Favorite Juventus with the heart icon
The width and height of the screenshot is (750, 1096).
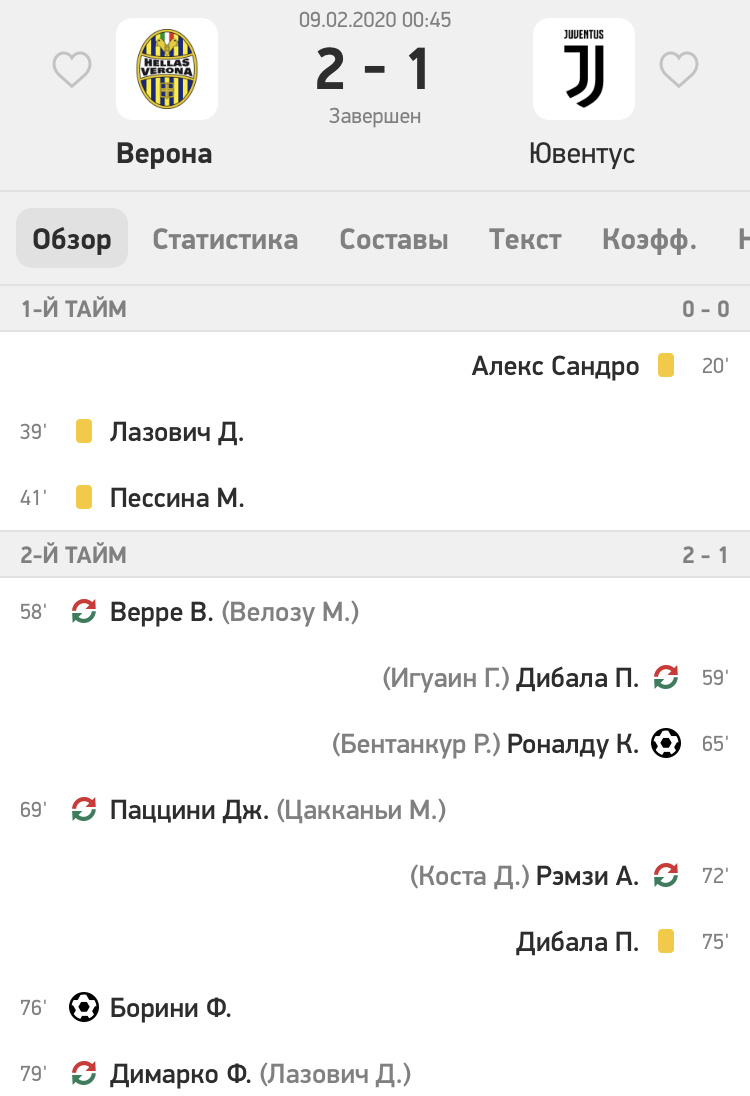click(x=678, y=69)
